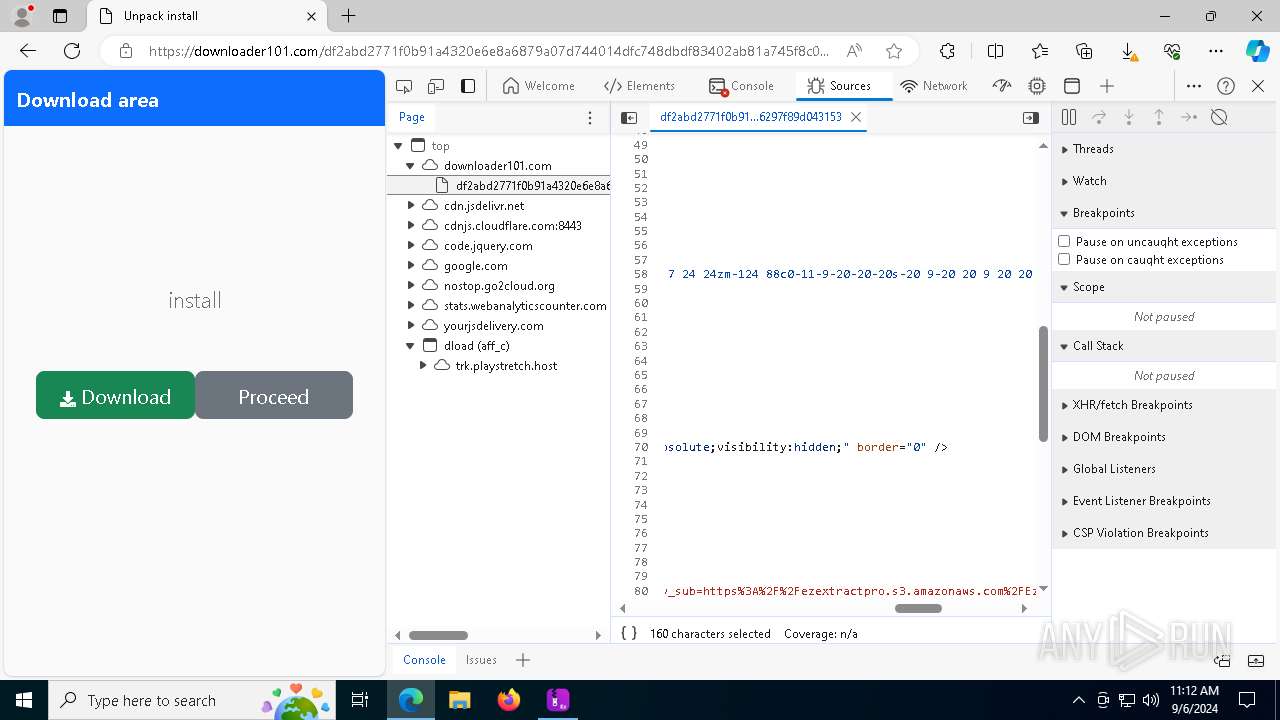Image resolution: width=1280 pixels, height=720 pixels.
Task: Click the gray Proceed button
Action: 274,395
